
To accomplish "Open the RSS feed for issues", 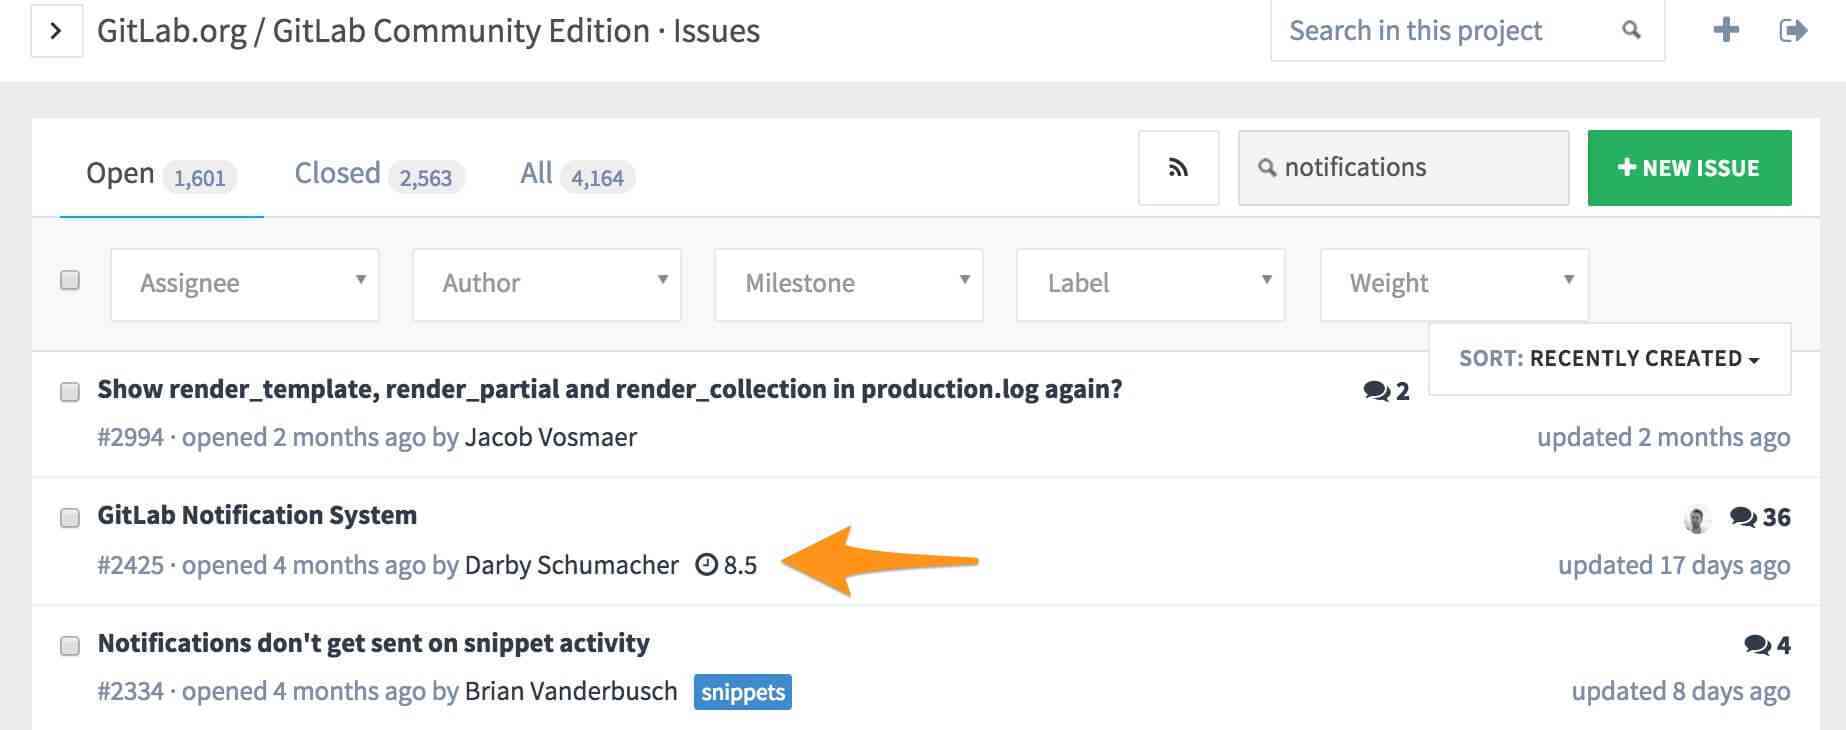I will 1177,167.
